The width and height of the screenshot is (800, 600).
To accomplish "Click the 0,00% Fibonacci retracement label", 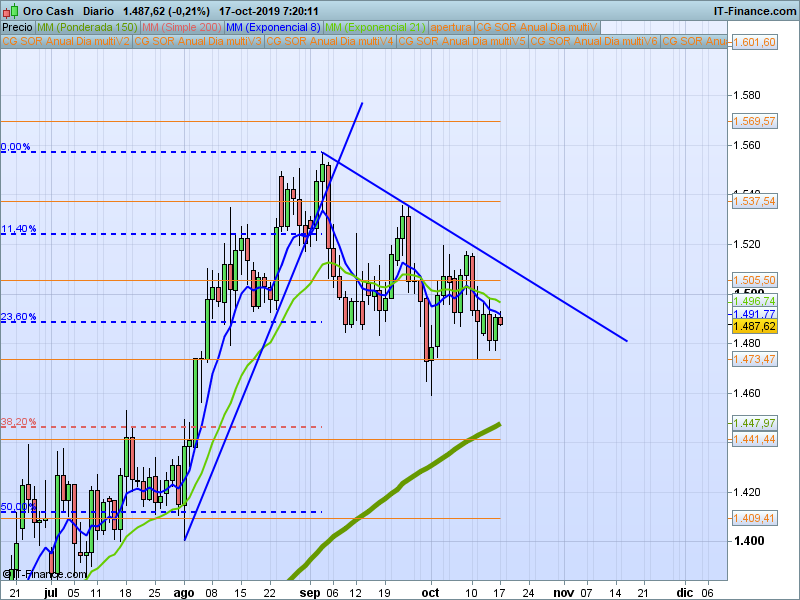I will click(x=17, y=147).
